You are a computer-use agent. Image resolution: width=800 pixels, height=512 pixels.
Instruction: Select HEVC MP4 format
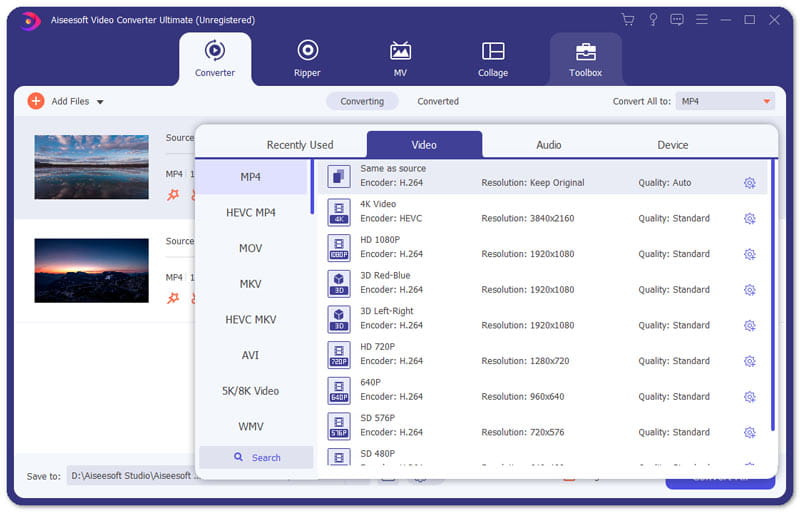(251, 213)
